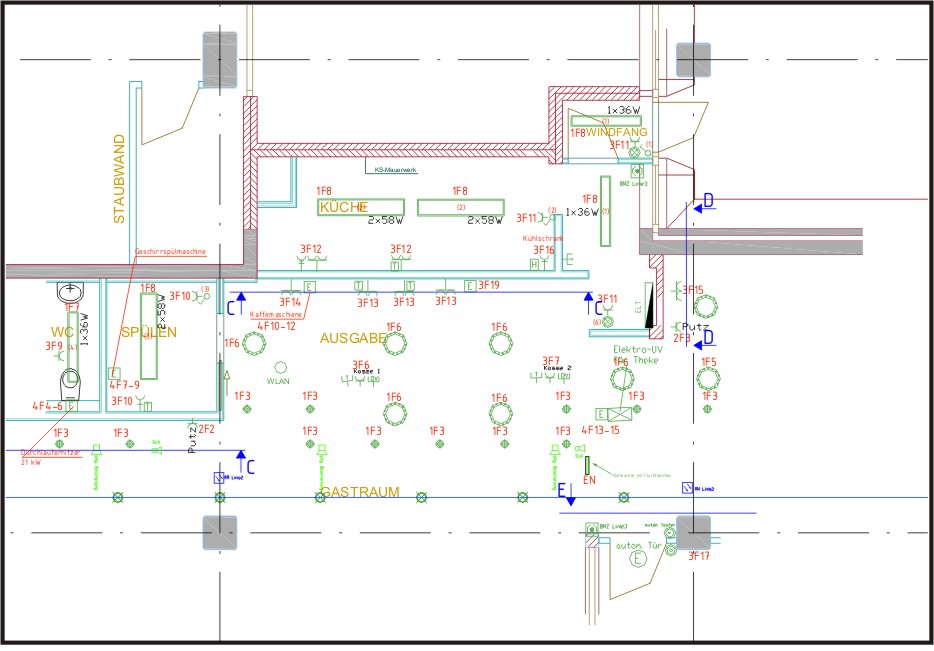Click the Geschirrspülmaschine annotation
Image resolution: width=934 pixels, height=651 pixels.
tap(170, 251)
